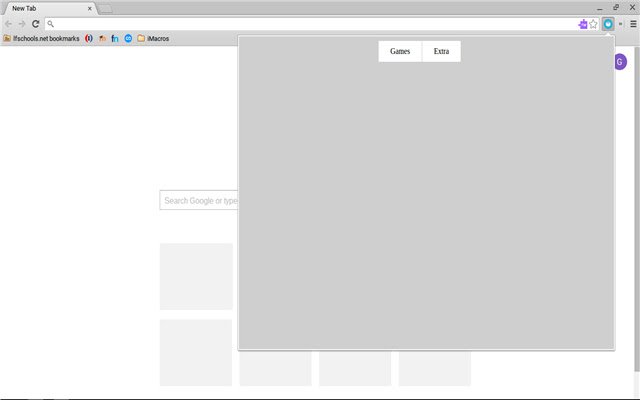The height and width of the screenshot is (400, 640).
Task: Minimize the browser window
Action: 600,8
